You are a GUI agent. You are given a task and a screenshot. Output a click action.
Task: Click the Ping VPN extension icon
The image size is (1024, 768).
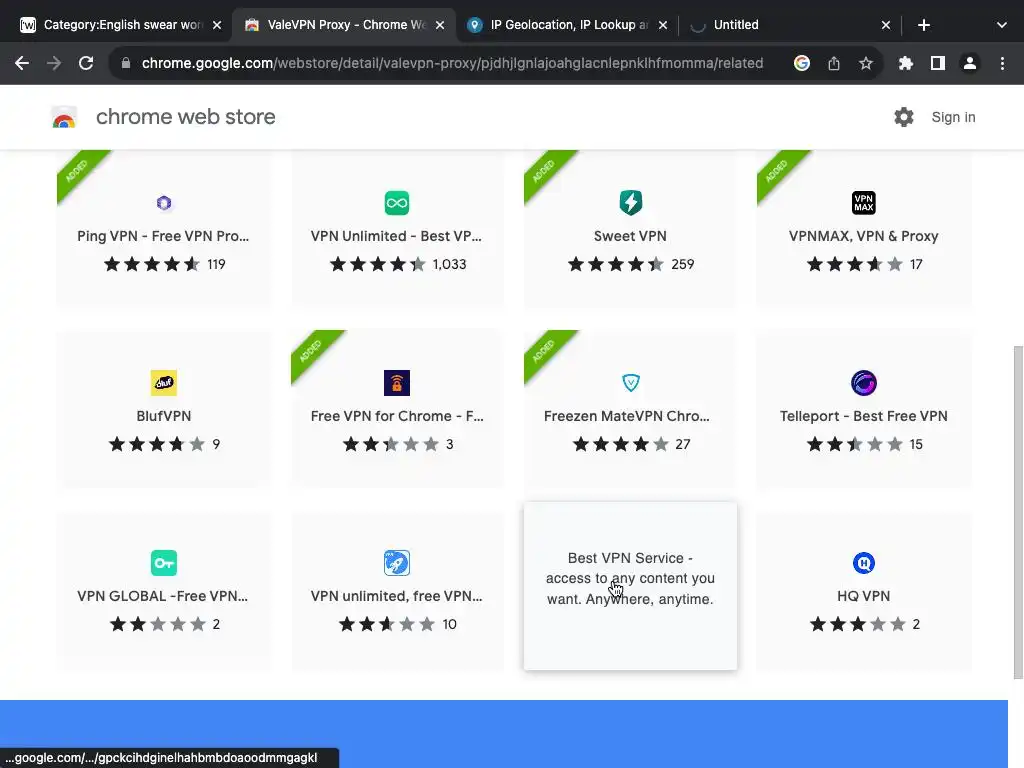click(x=164, y=203)
